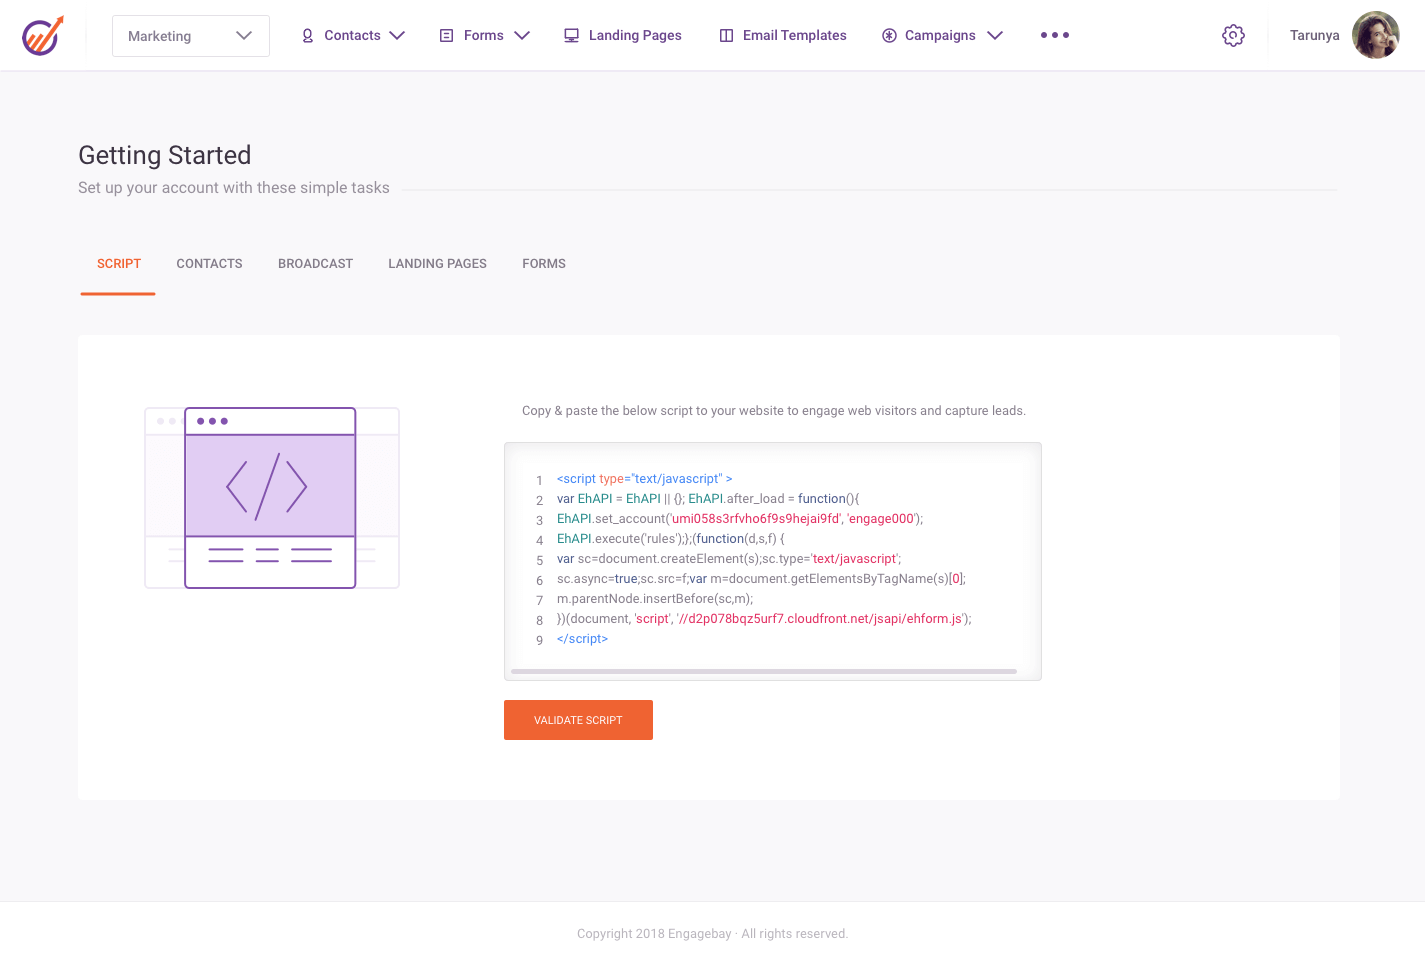1425x965 pixels.
Task: Click script line 1 opening script tag
Action: (644, 479)
